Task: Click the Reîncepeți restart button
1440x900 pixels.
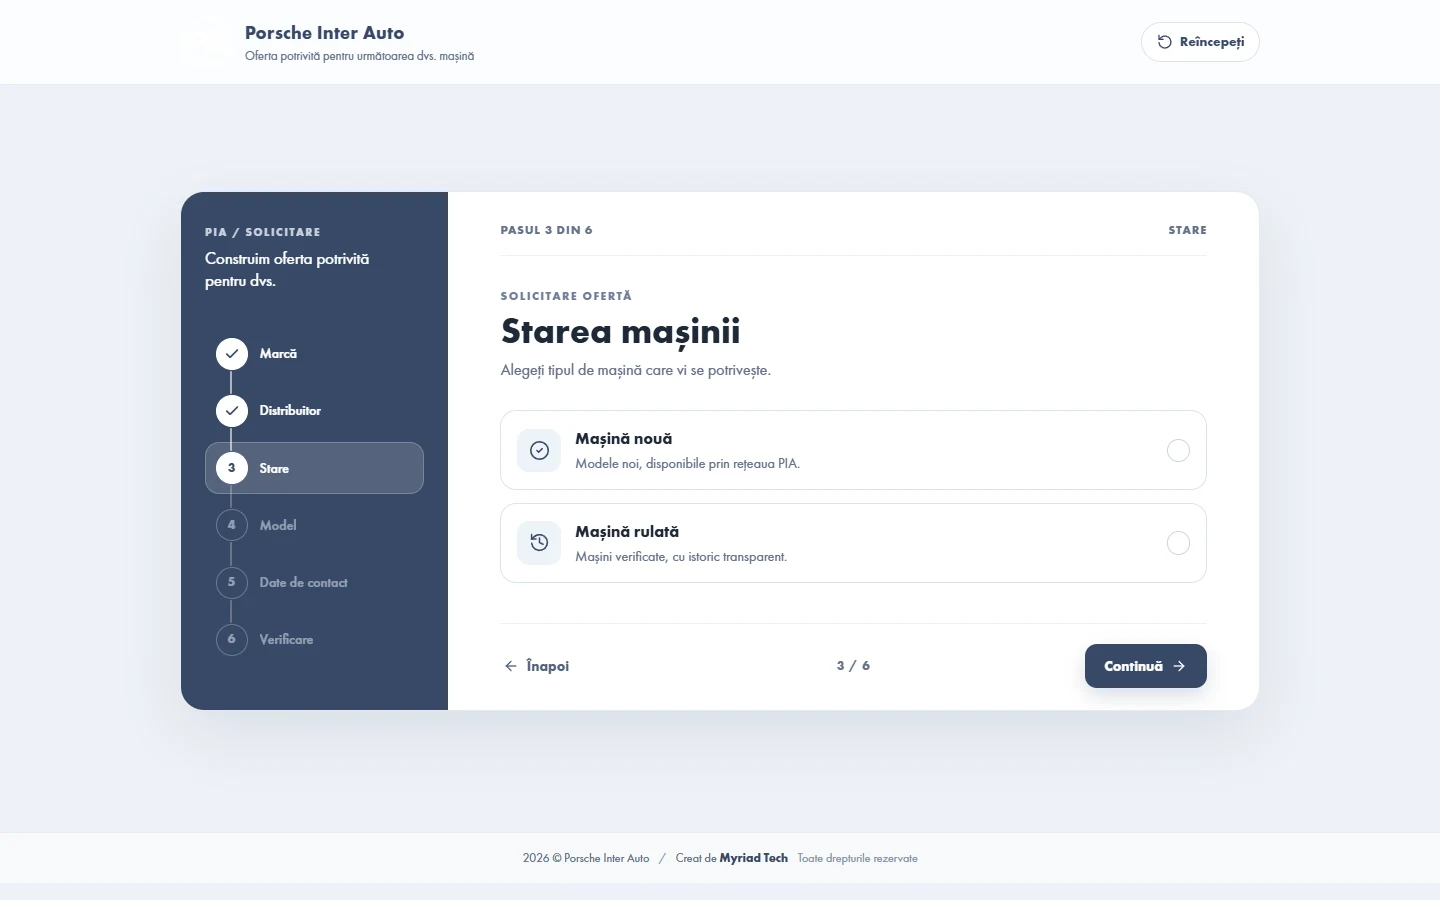Action: [1200, 42]
